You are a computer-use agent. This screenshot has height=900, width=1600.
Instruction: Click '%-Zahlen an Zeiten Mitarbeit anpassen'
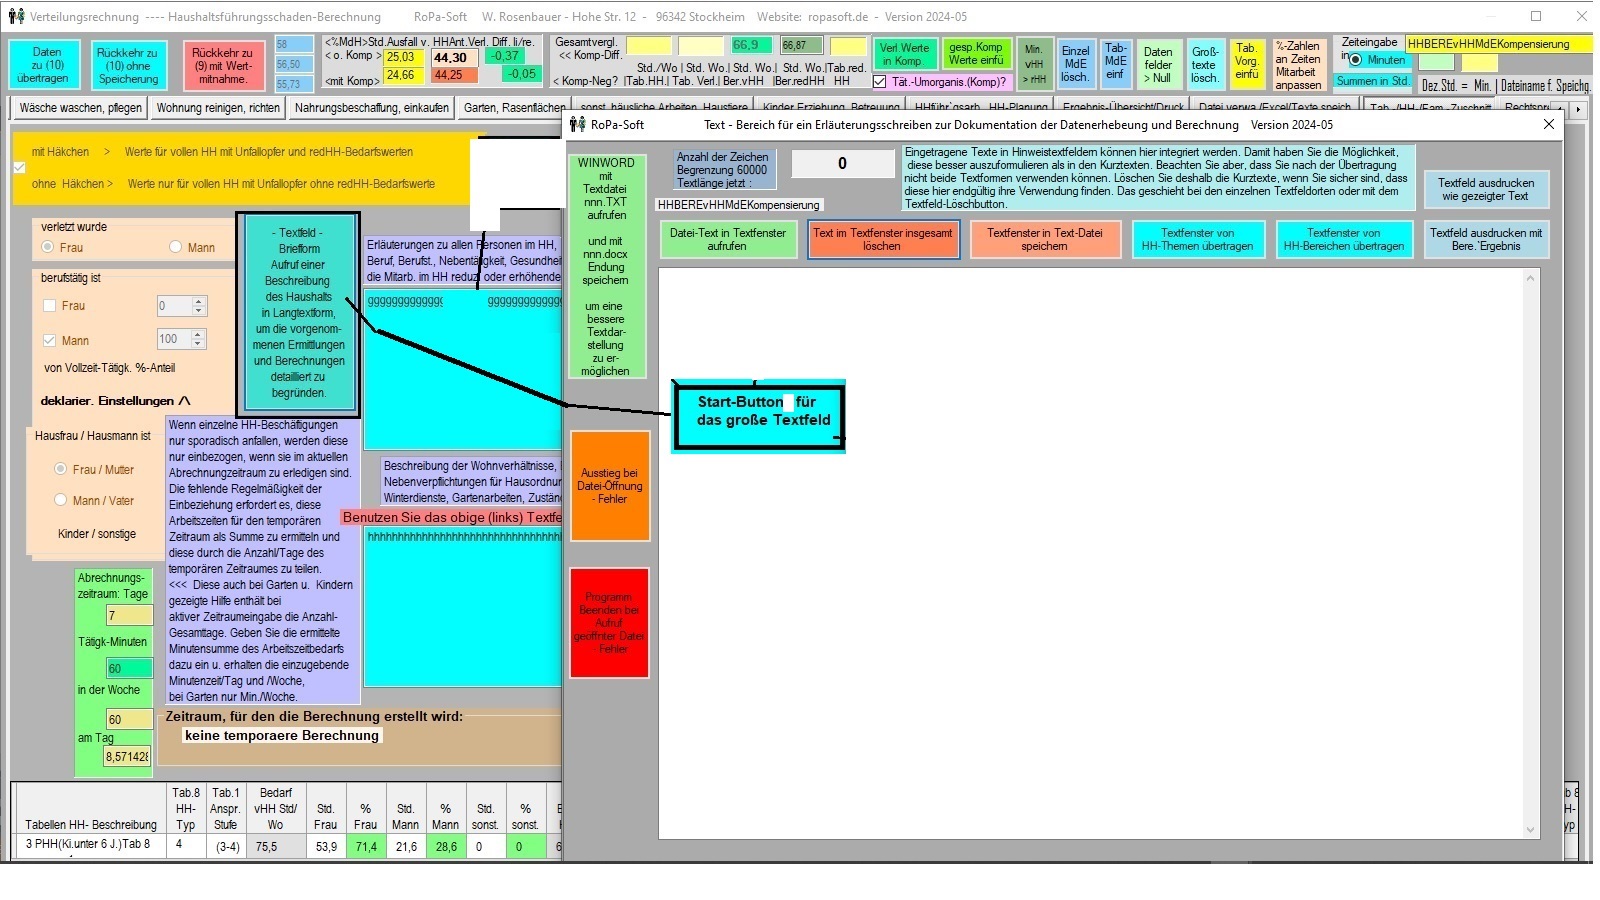click(x=1298, y=66)
